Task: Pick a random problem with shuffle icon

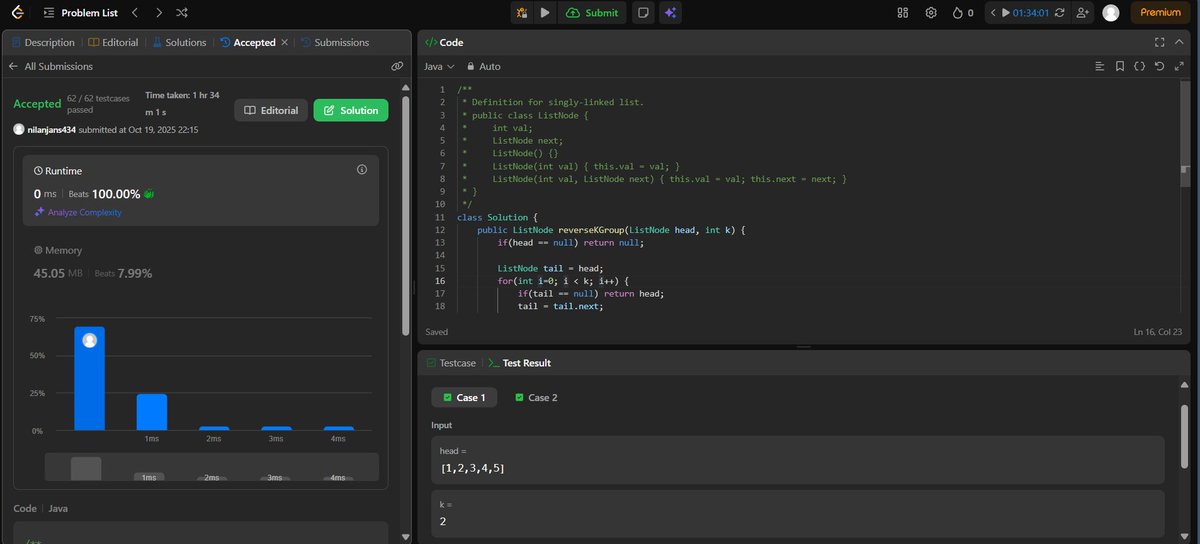Action: pos(181,13)
